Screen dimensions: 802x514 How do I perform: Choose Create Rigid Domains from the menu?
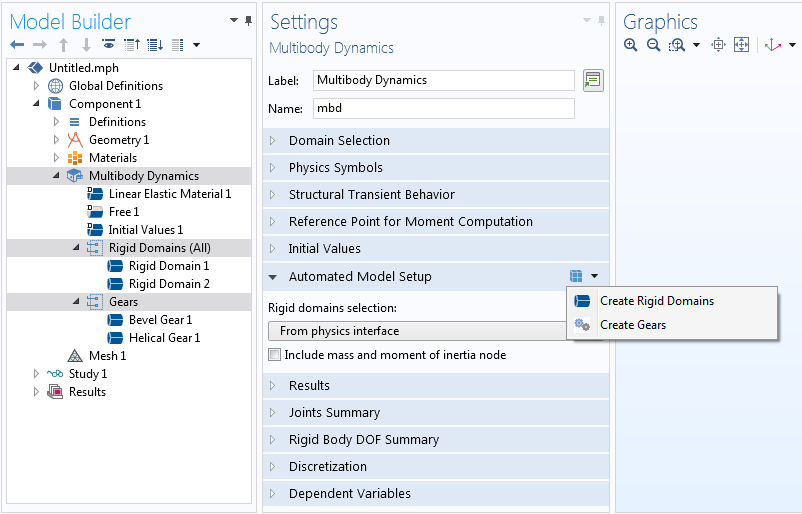pyautogui.click(x=657, y=301)
